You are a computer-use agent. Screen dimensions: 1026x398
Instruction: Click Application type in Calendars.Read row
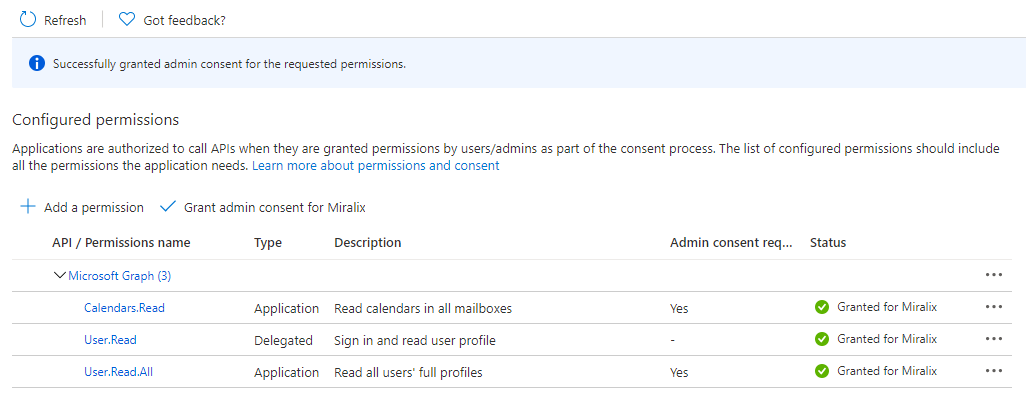pyautogui.click(x=287, y=308)
